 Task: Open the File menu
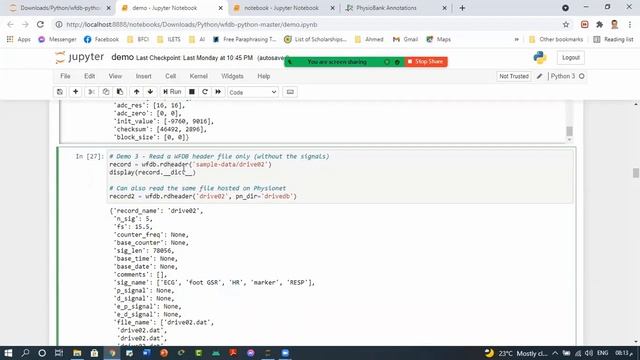click(x=65, y=76)
